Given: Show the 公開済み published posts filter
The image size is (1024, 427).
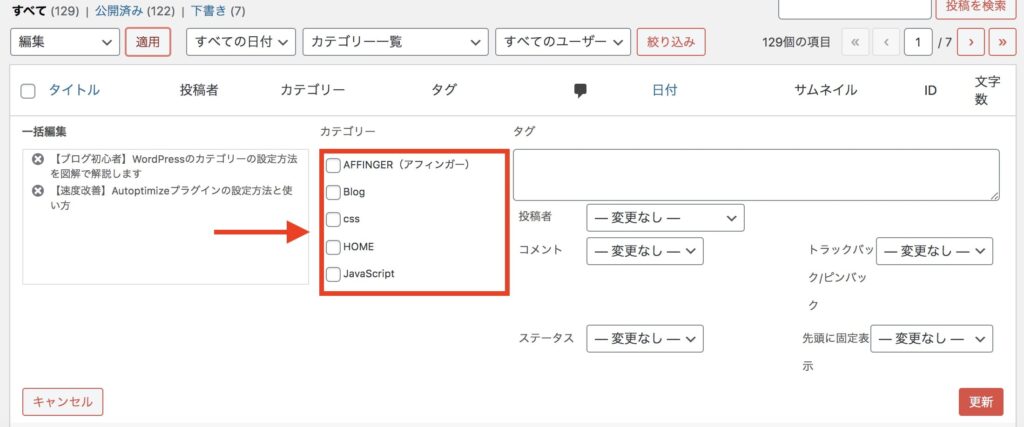Looking at the screenshot, I should tap(118, 11).
